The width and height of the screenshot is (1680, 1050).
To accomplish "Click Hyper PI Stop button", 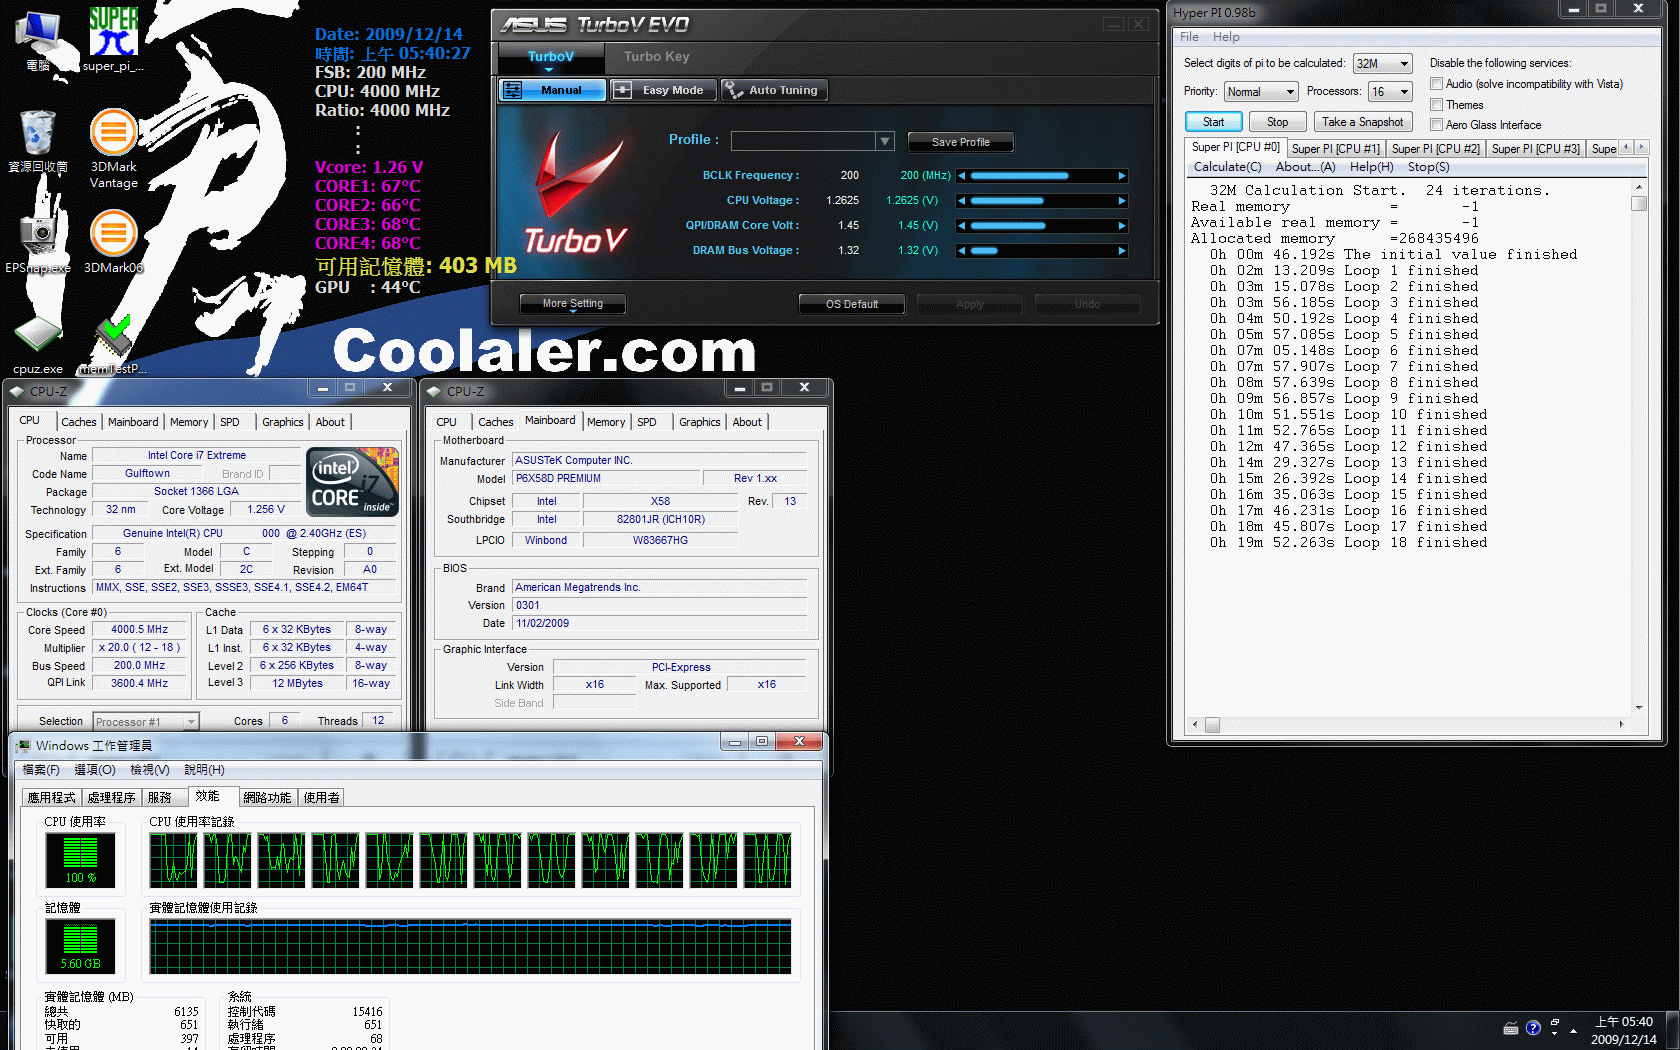I will click(1277, 122).
